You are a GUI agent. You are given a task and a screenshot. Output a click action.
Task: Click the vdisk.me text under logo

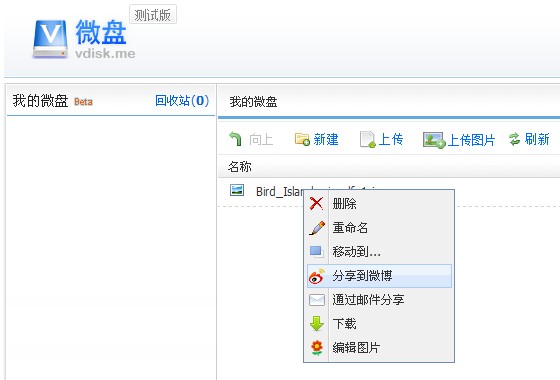point(105,54)
